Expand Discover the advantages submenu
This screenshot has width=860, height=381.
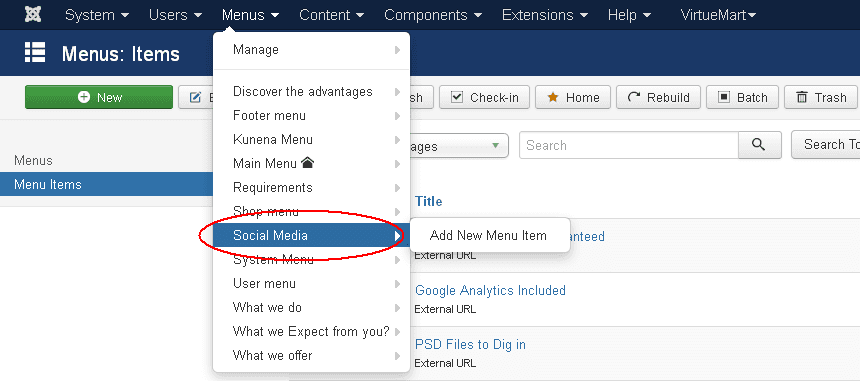312,92
